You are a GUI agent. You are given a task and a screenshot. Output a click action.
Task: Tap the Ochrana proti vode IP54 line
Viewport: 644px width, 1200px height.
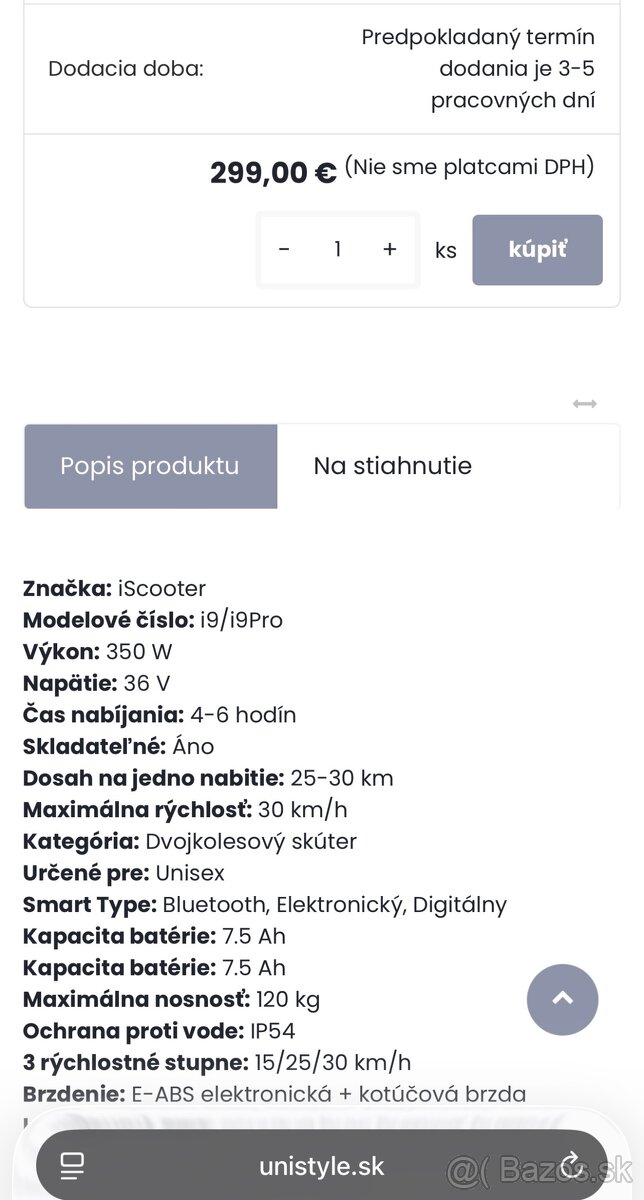[x=159, y=1030]
